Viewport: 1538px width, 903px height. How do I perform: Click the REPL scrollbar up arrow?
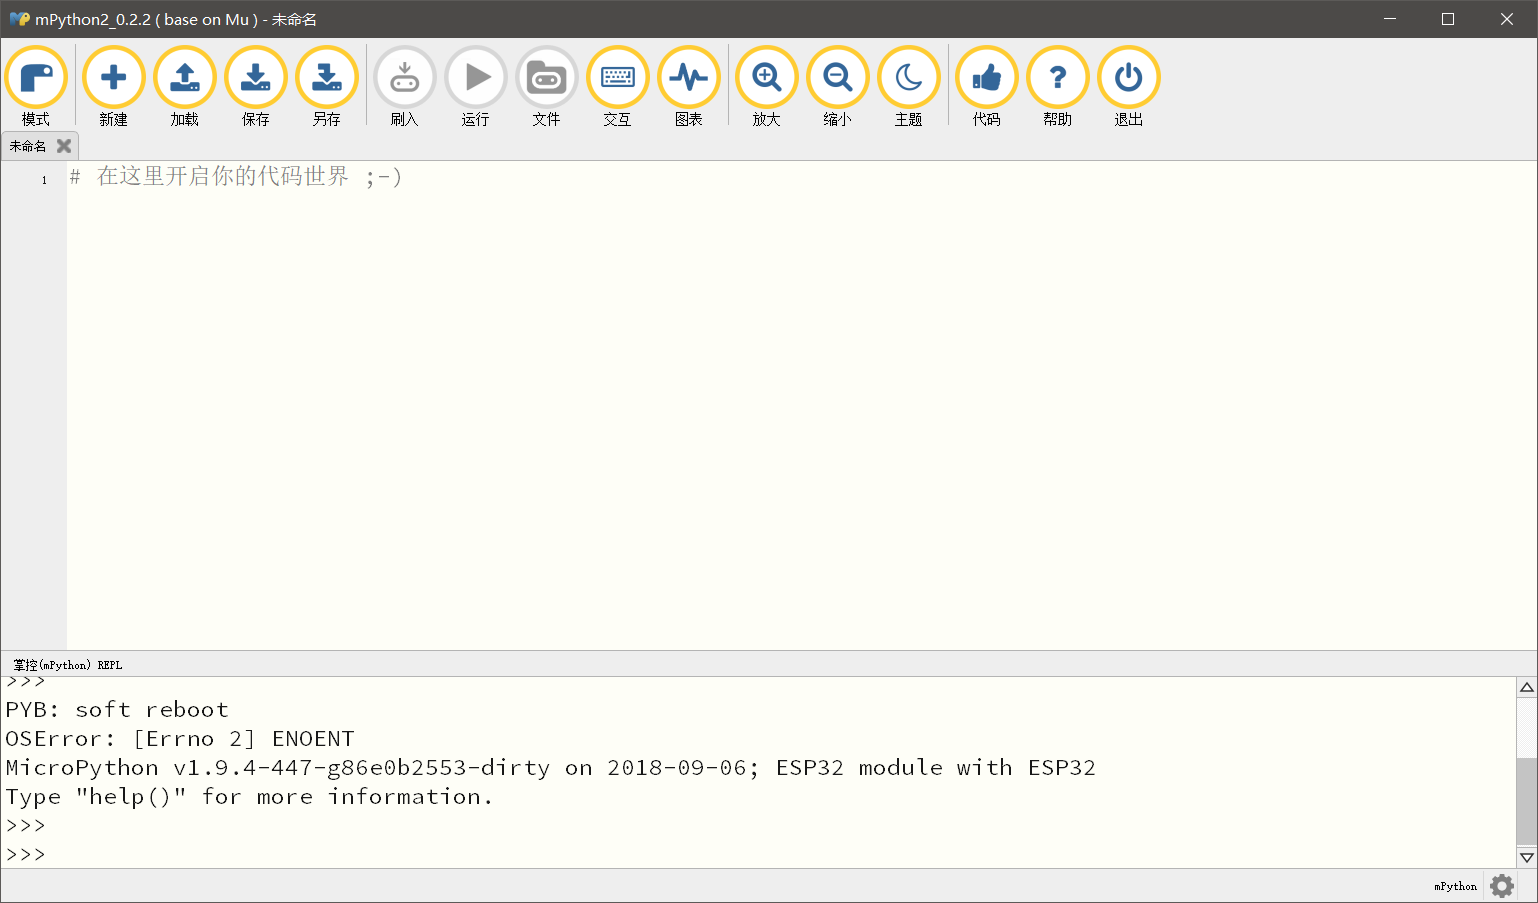point(1526,687)
